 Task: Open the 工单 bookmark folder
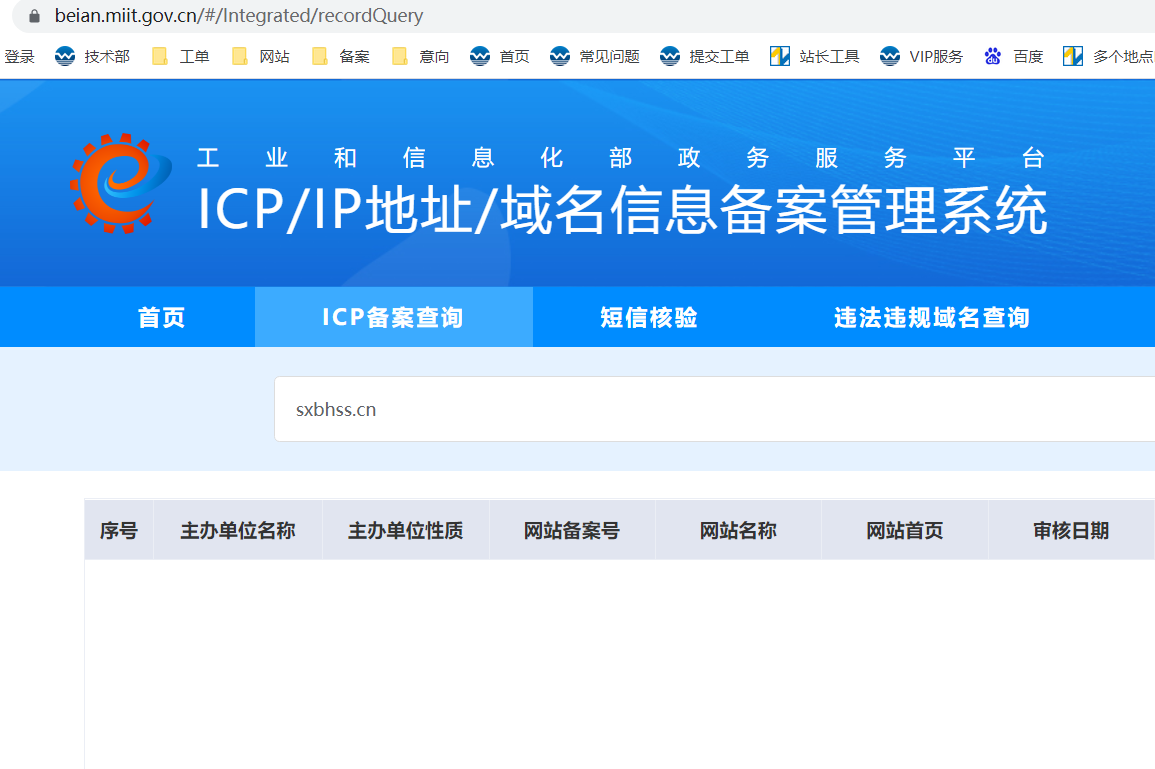181,56
